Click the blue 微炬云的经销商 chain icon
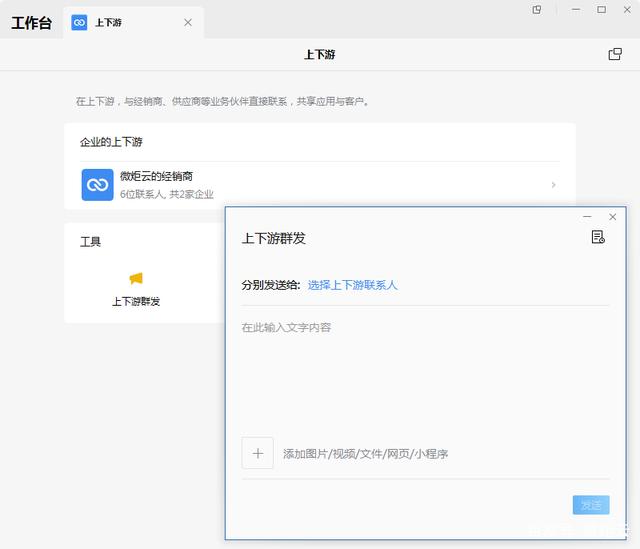The height and width of the screenshot is (549, 640). point(98,185)
